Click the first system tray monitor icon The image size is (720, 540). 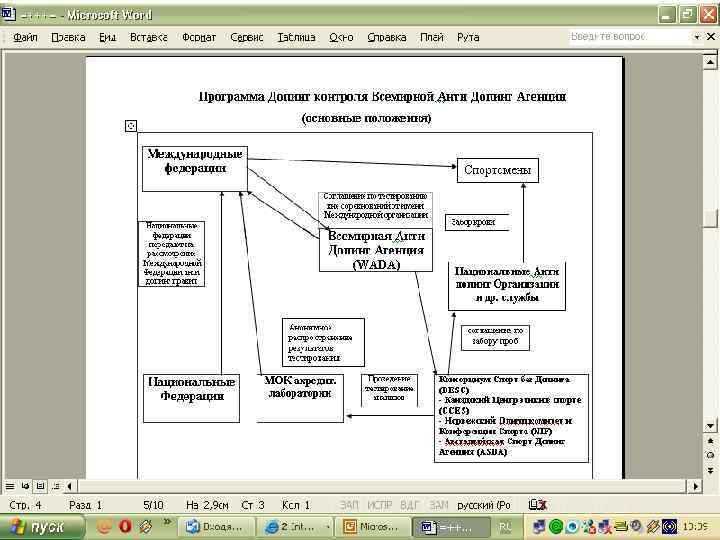[x=540, y=526]
